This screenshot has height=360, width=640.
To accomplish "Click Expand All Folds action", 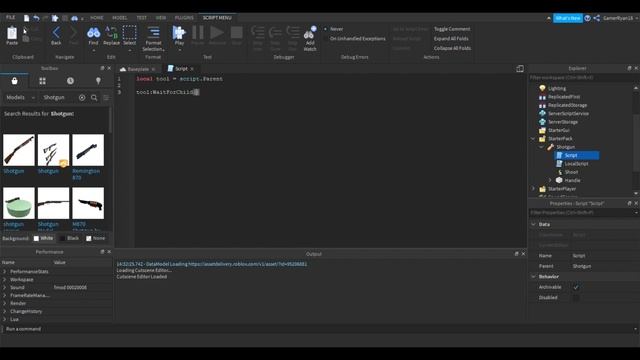I will tap(451, 39).
